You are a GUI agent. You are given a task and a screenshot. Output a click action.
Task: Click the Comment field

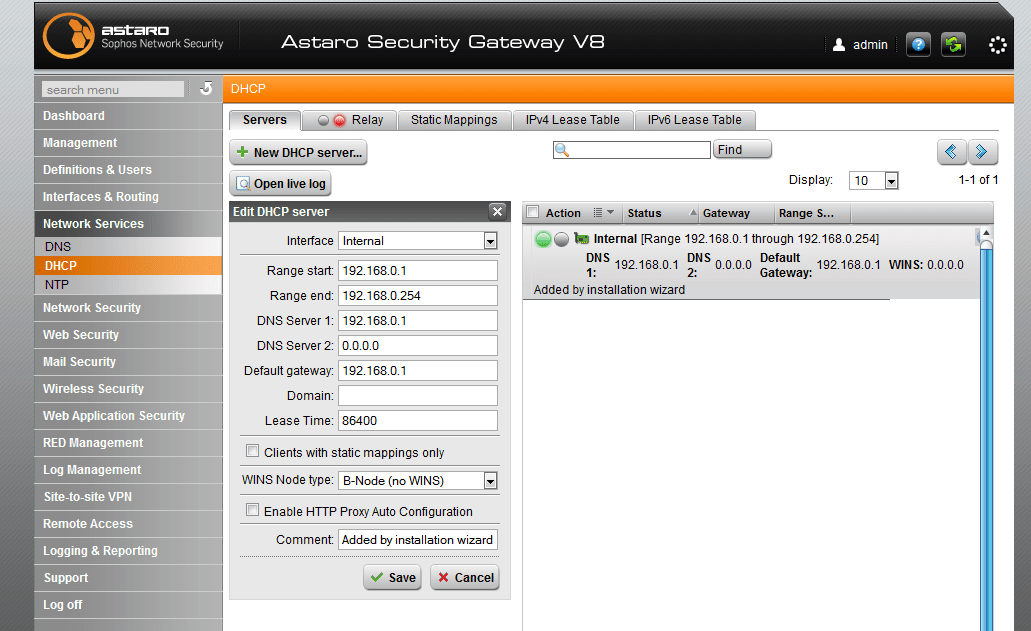pyautogui.click(x=418, y=540)
